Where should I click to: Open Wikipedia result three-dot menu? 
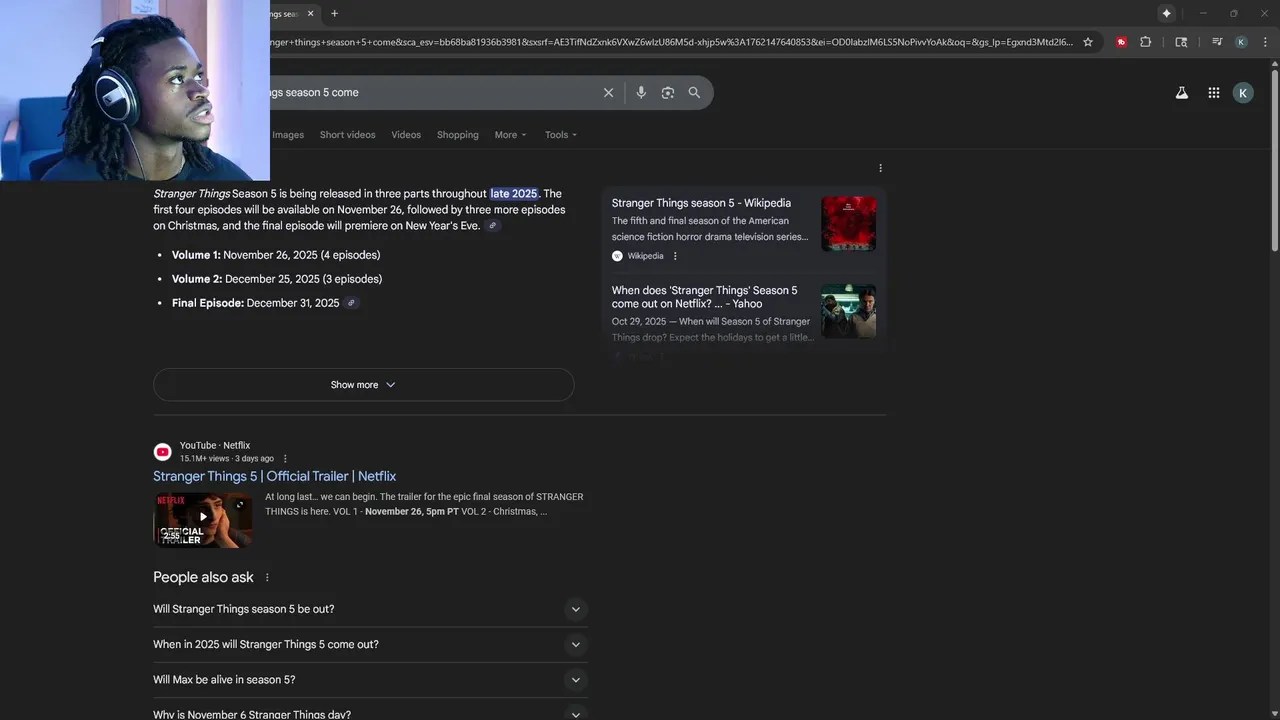[675, 256]
